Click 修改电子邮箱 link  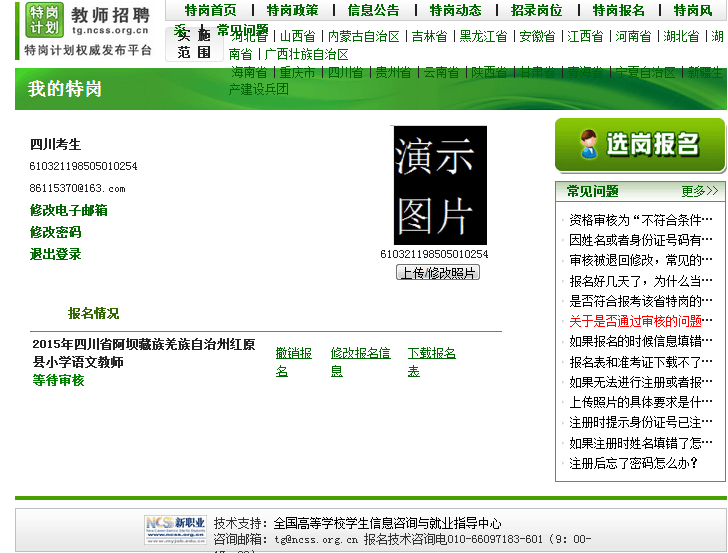click(x=69, y=210)
